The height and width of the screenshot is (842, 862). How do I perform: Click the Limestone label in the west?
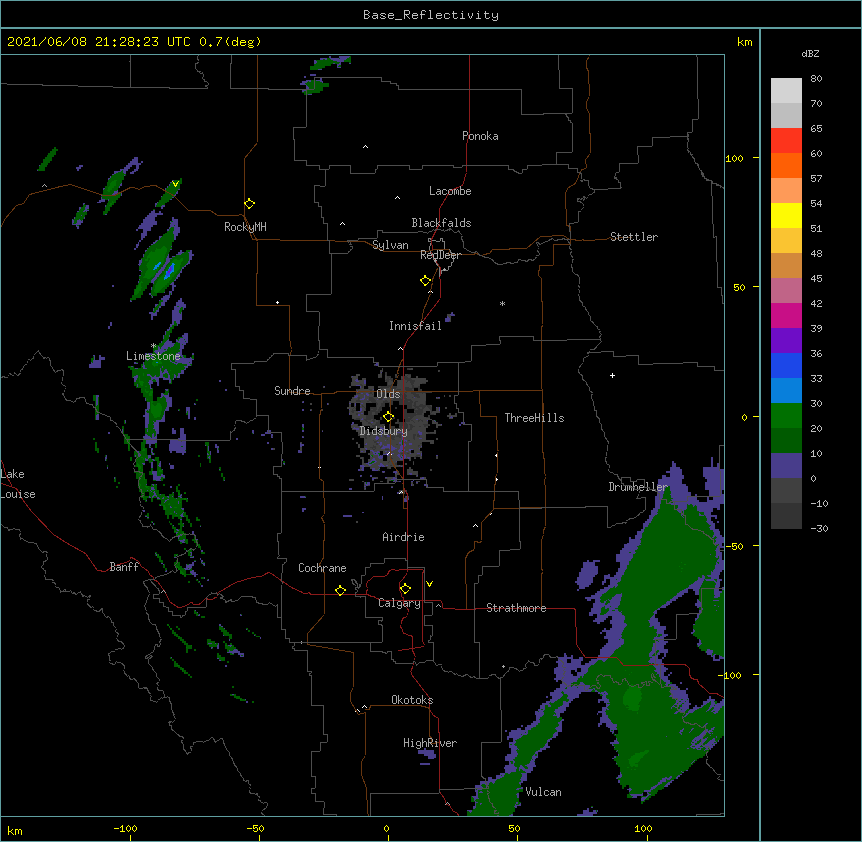pyautogui.click(x=153, y=356)
